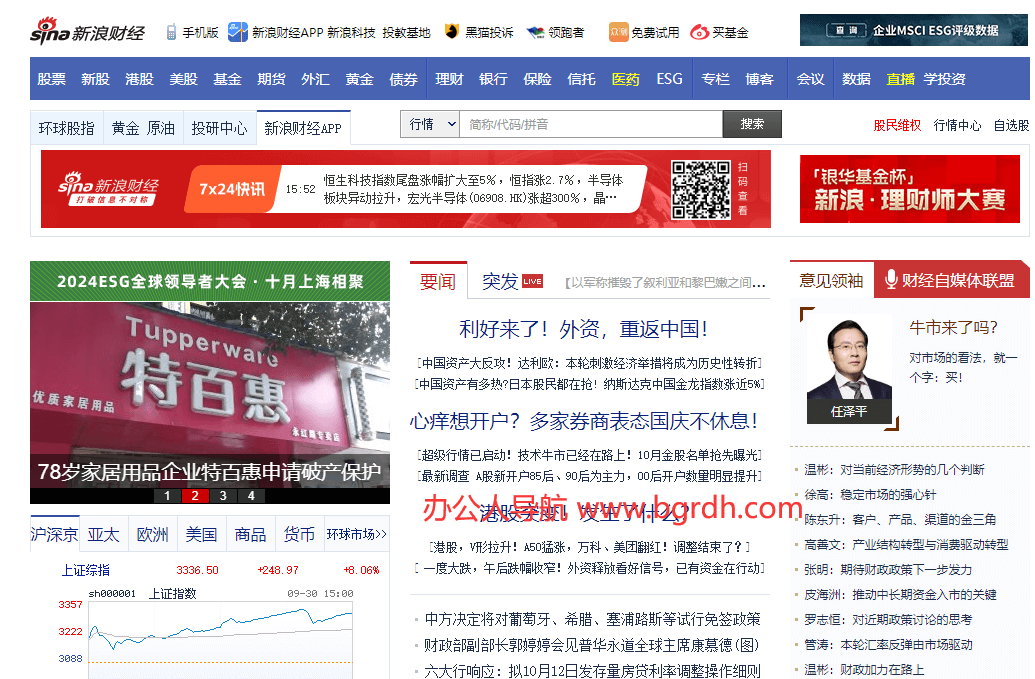Open article 罗志恒：对近期政策讨论的思考
The image size is (1035, 679).
[x=888, y=620]
